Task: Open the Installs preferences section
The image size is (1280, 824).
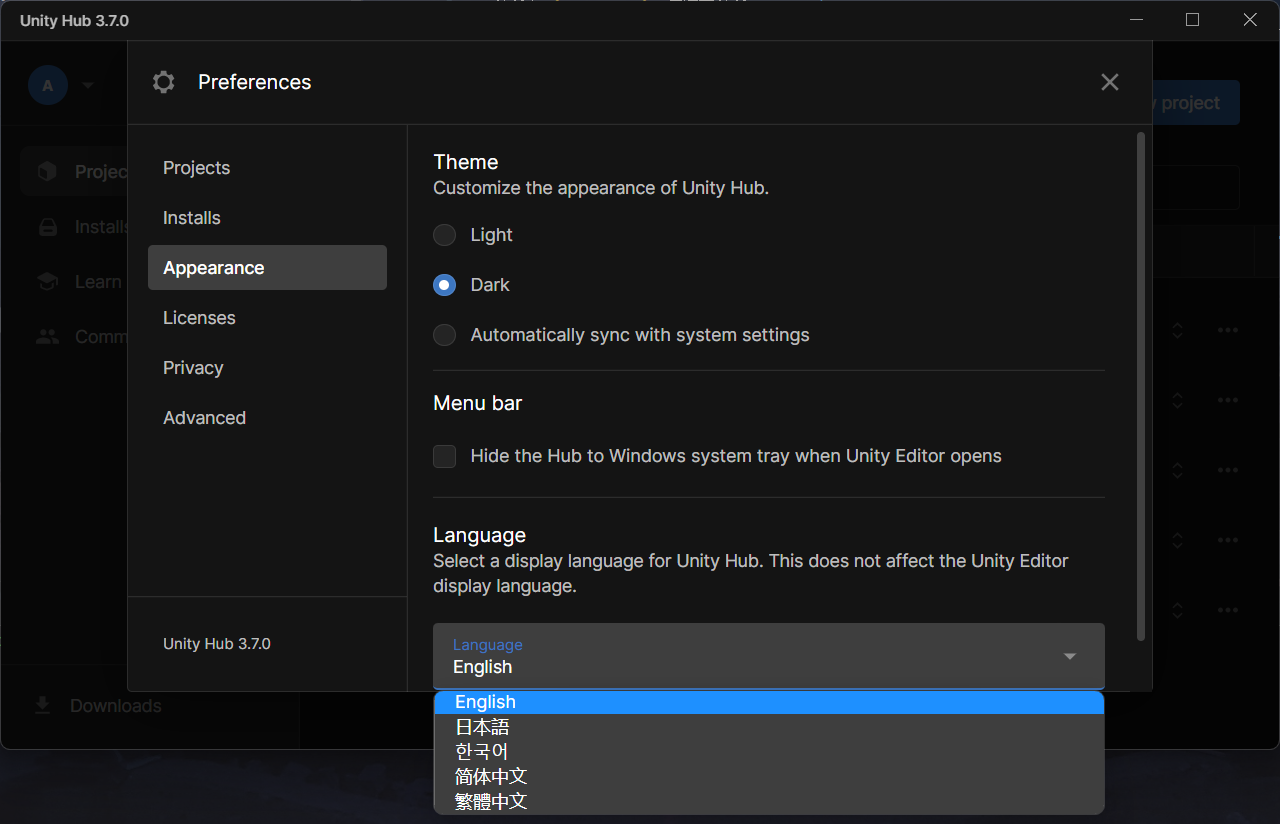Action: point(267,218)
